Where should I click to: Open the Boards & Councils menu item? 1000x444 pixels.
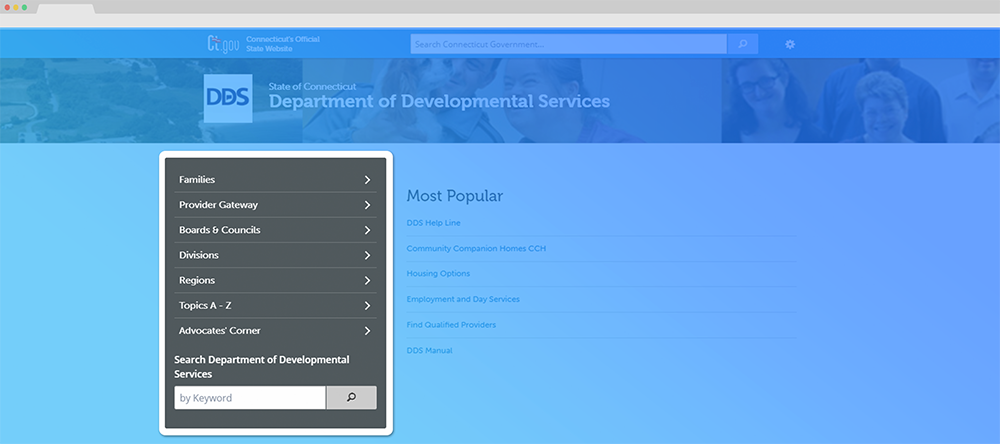220,230
